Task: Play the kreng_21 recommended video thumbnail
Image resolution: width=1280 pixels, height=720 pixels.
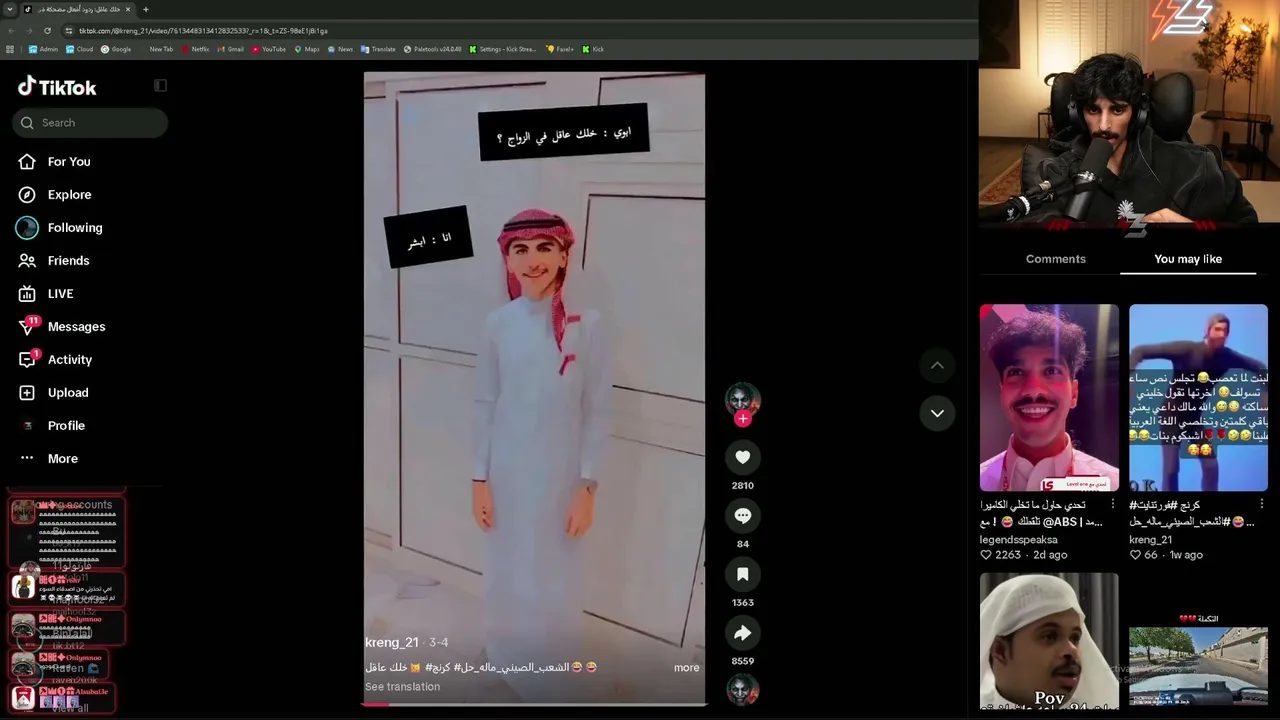Action: tap(1198, 398)
